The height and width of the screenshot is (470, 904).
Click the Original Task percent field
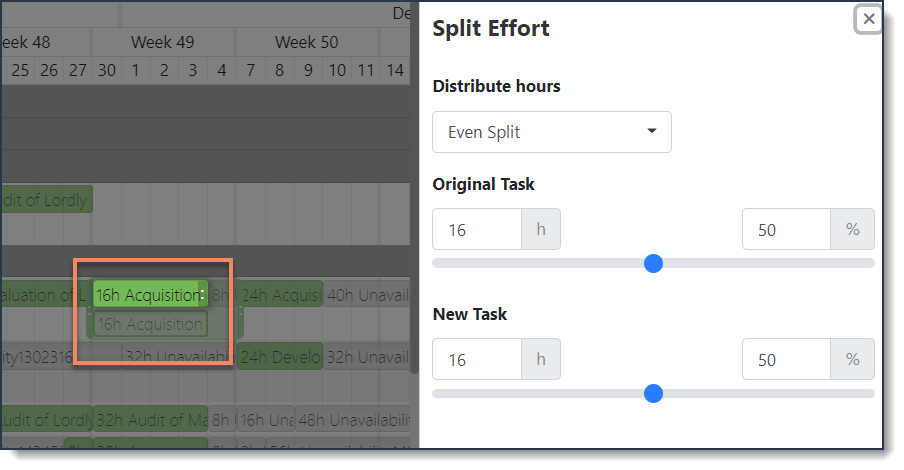[786, 230]
